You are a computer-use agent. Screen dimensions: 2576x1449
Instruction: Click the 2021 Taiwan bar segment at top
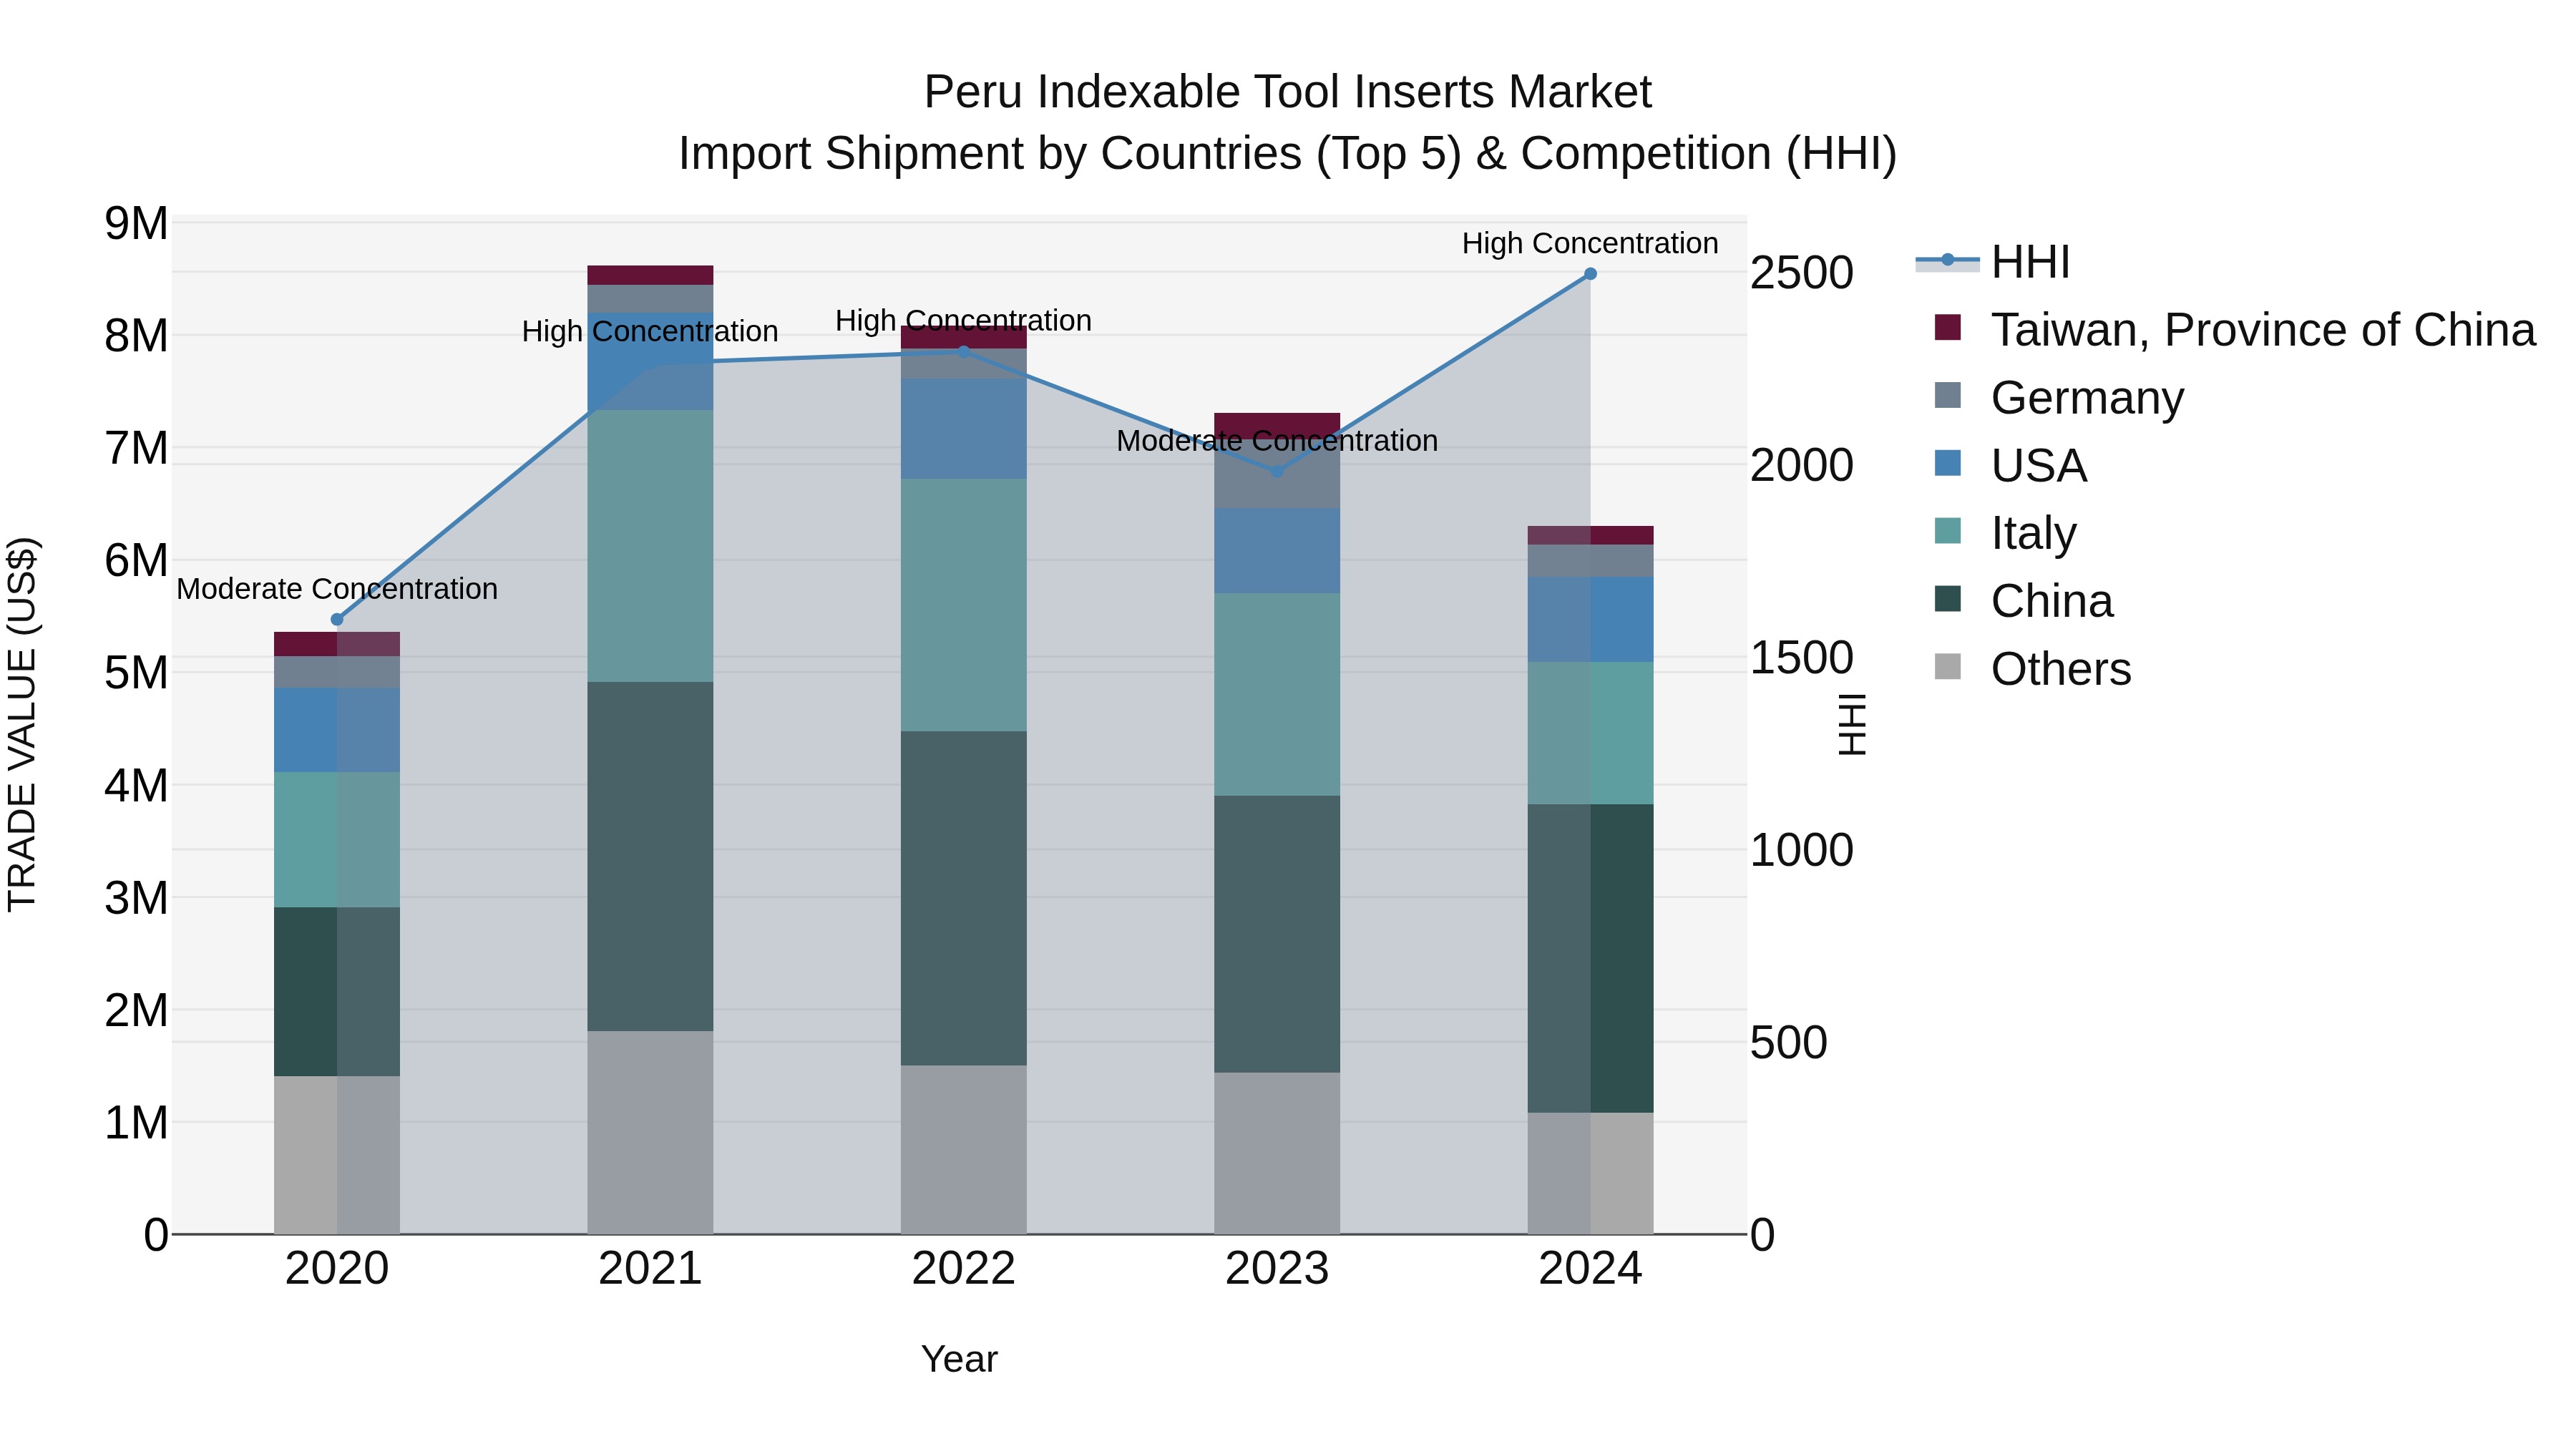click(x=650, y=275)
